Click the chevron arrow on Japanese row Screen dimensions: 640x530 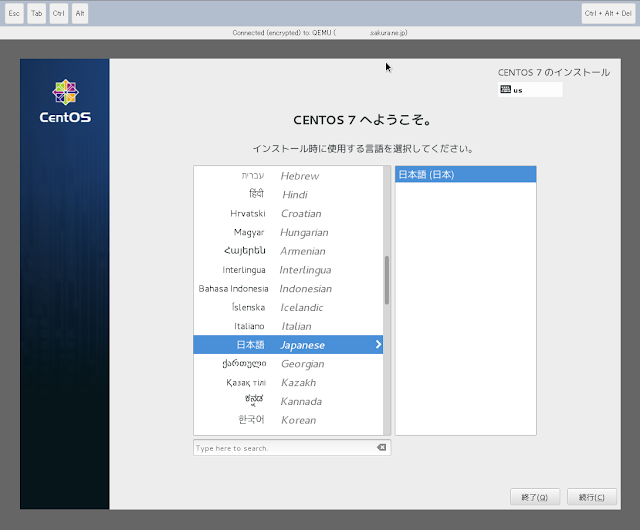[x=378, y=345]
